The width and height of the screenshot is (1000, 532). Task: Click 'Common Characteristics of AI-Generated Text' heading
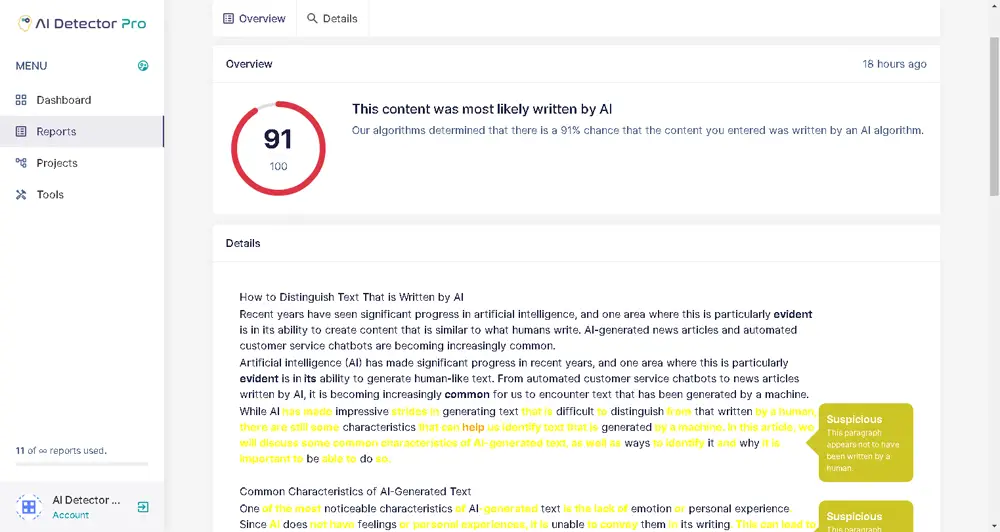click(x=355, y=492)
